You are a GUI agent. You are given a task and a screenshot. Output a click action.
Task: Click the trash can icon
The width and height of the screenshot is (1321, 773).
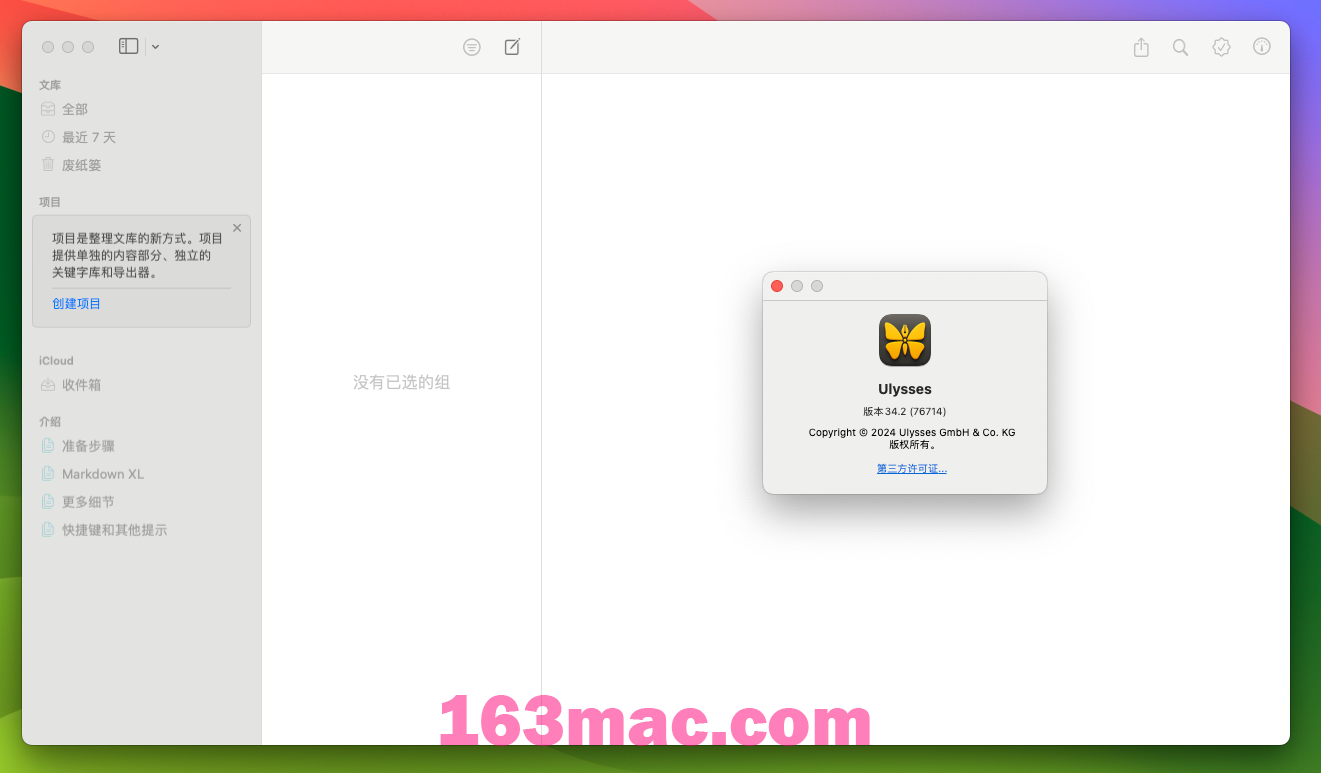tap(48, 164)
